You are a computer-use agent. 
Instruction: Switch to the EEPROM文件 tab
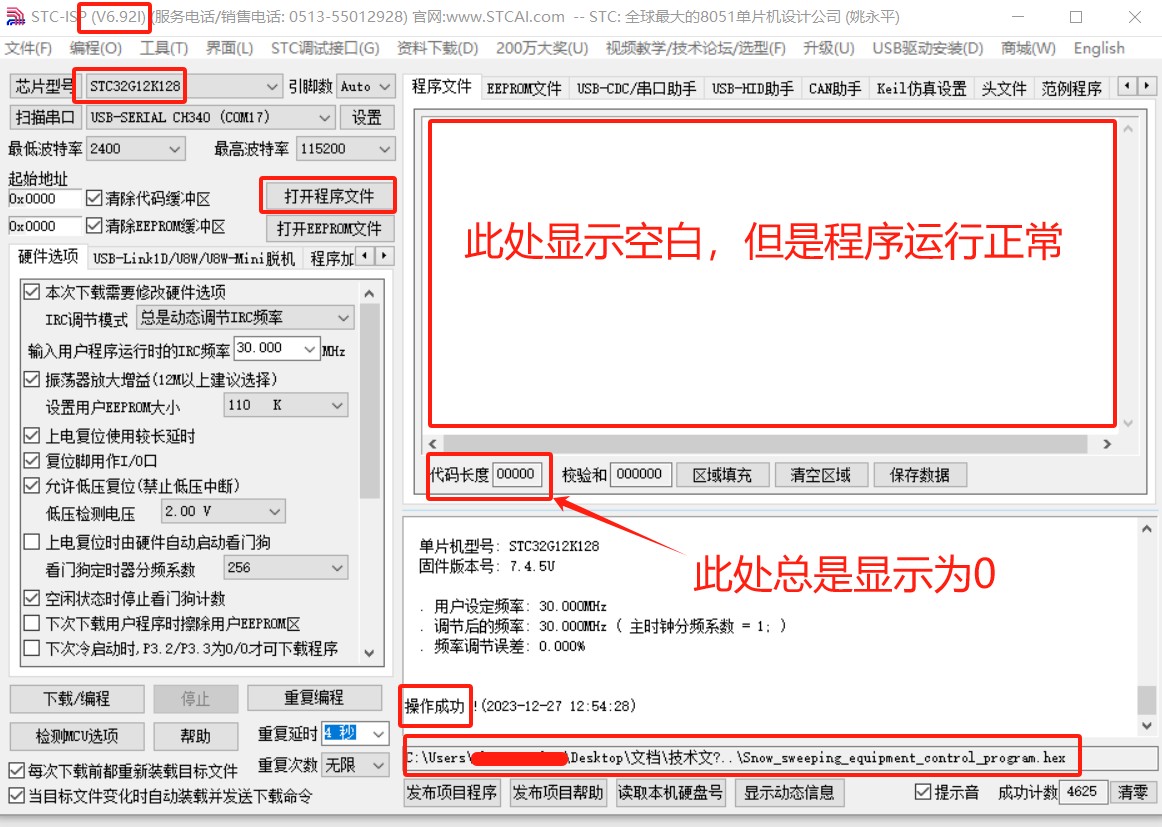(x=524, y=89)
